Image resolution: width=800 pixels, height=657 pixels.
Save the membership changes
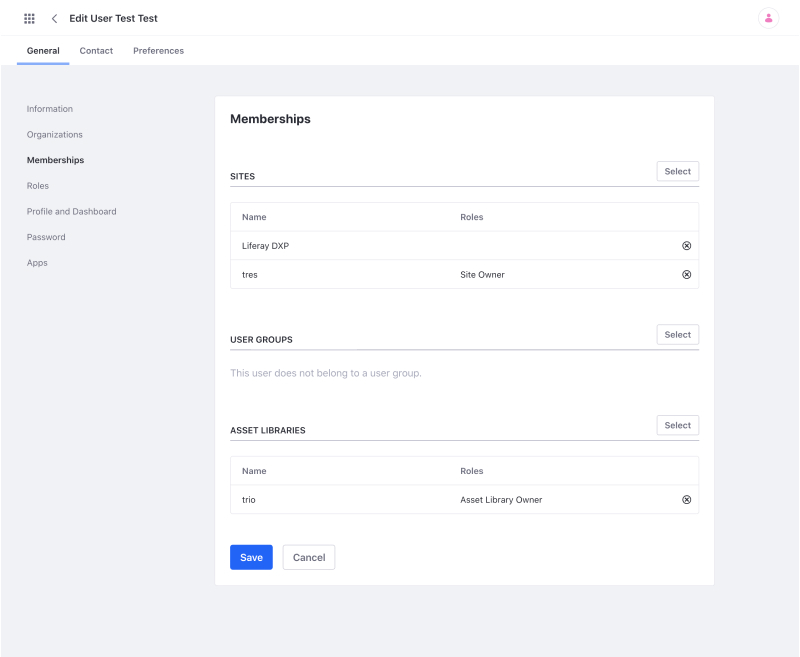(x=251, y=557)
